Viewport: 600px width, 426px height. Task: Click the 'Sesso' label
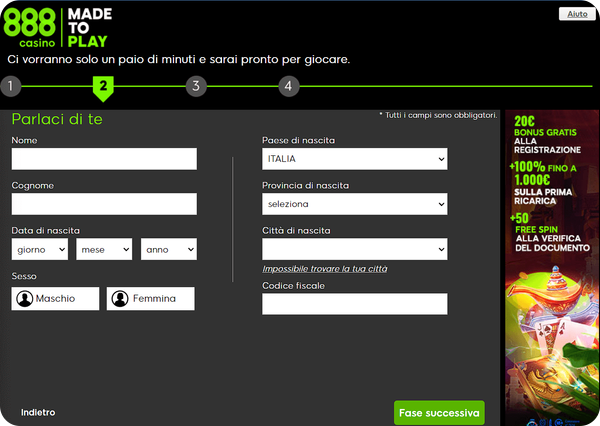pyautogui.click(x=24, y=276)
